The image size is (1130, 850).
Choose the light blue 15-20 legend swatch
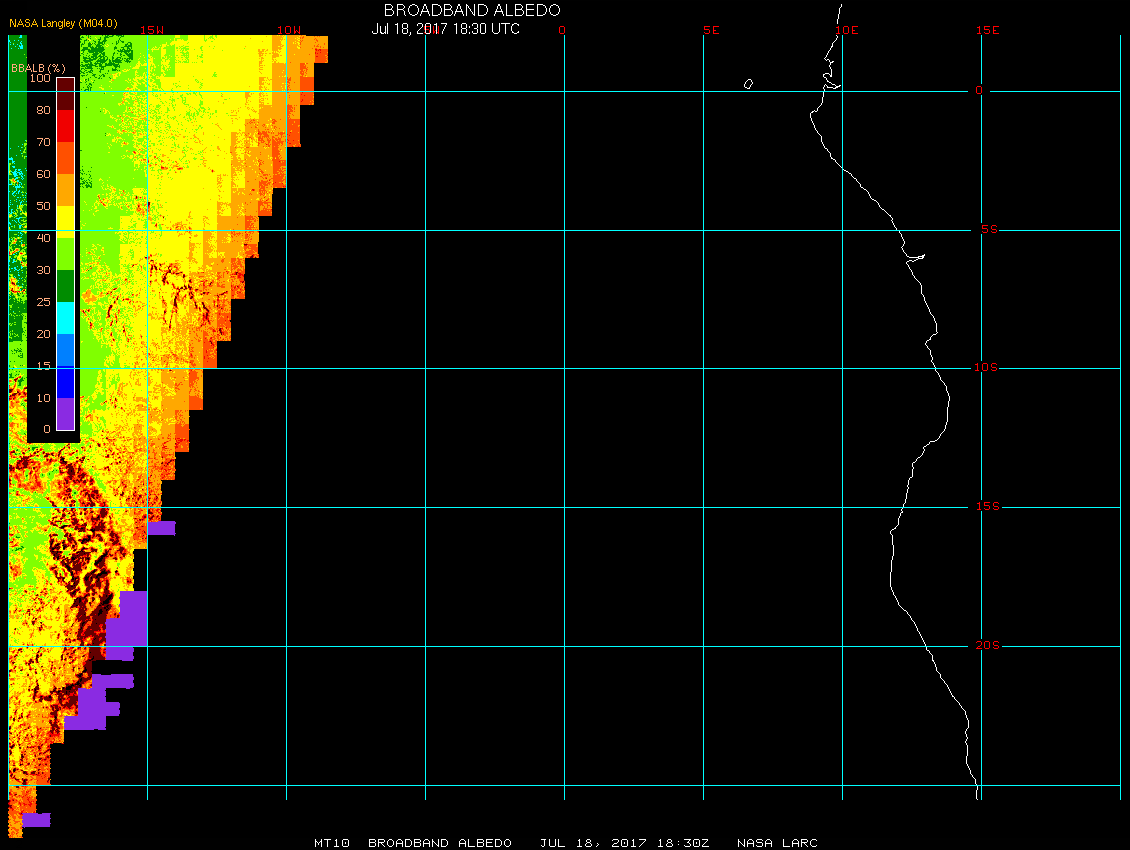[66, 350]
